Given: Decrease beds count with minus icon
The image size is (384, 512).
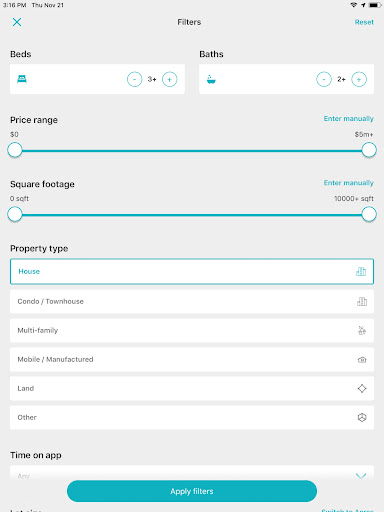Looking at the screenshot, I should [x=135, y=79].
